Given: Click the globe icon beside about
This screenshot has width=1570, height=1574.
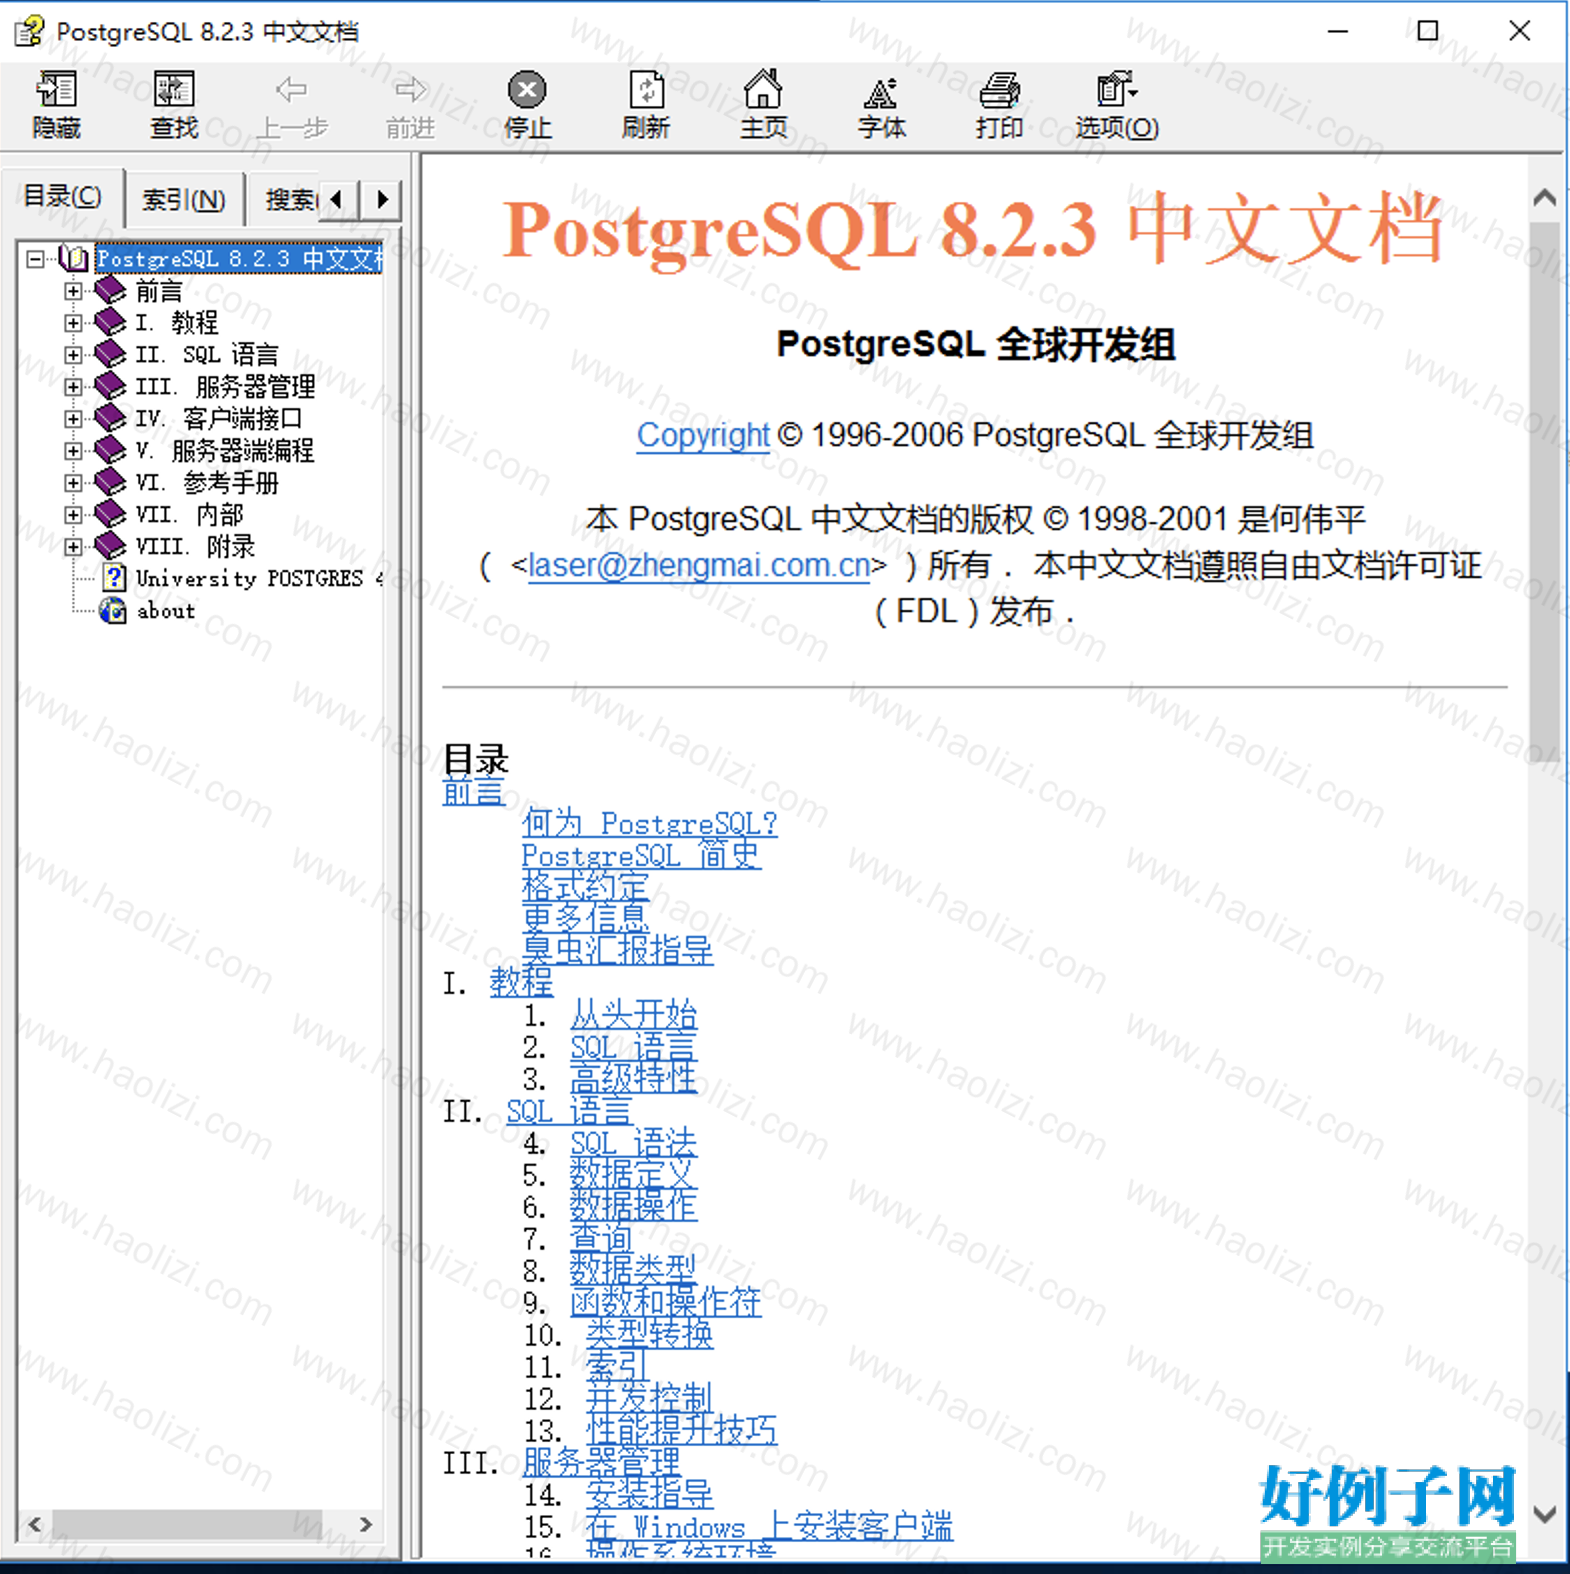Looking at the screenshot, I should click(113, 610).
